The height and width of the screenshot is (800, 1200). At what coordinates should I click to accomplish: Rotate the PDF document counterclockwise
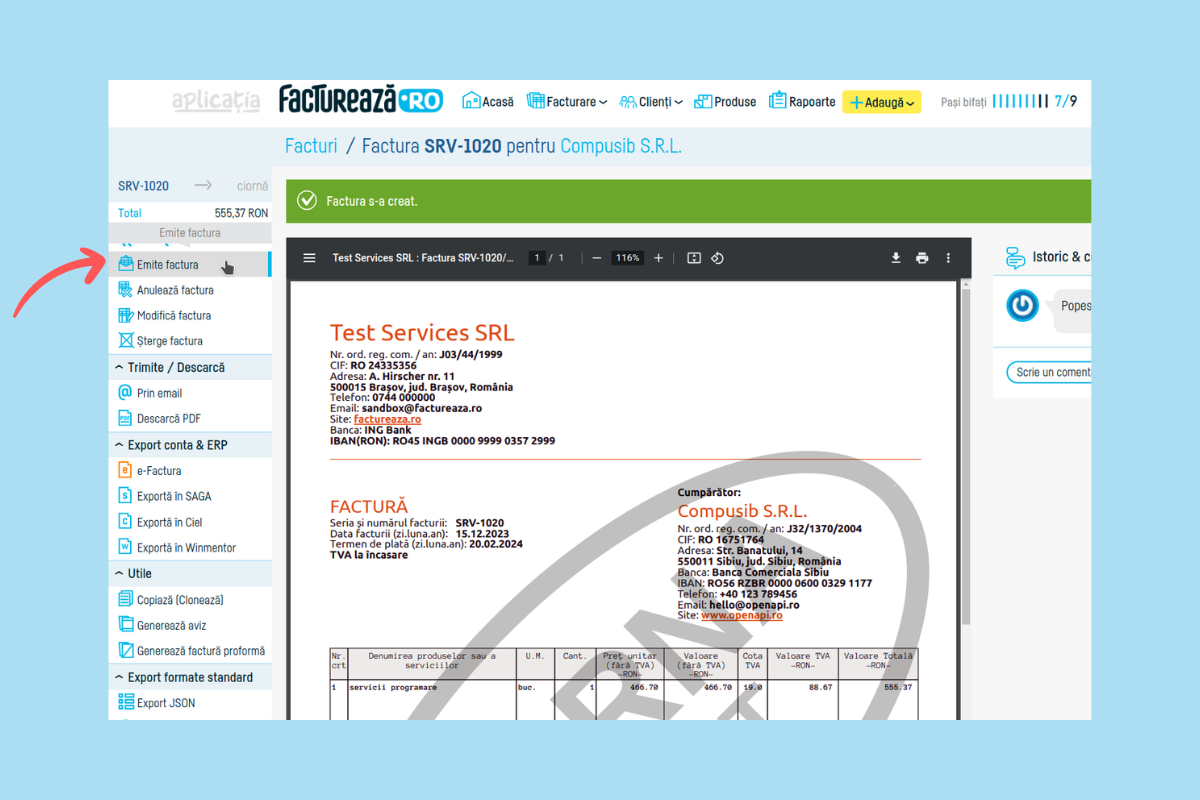click(x=717, y=258)
